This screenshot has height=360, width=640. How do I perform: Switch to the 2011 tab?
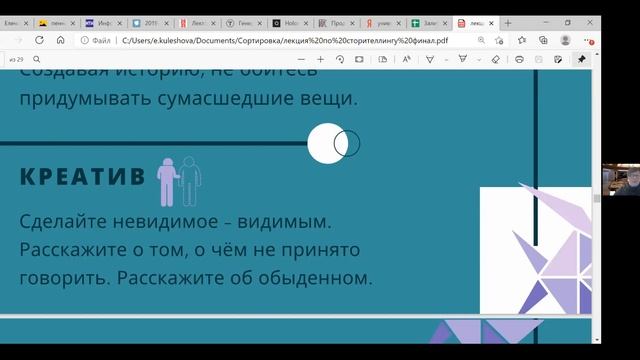150,23
